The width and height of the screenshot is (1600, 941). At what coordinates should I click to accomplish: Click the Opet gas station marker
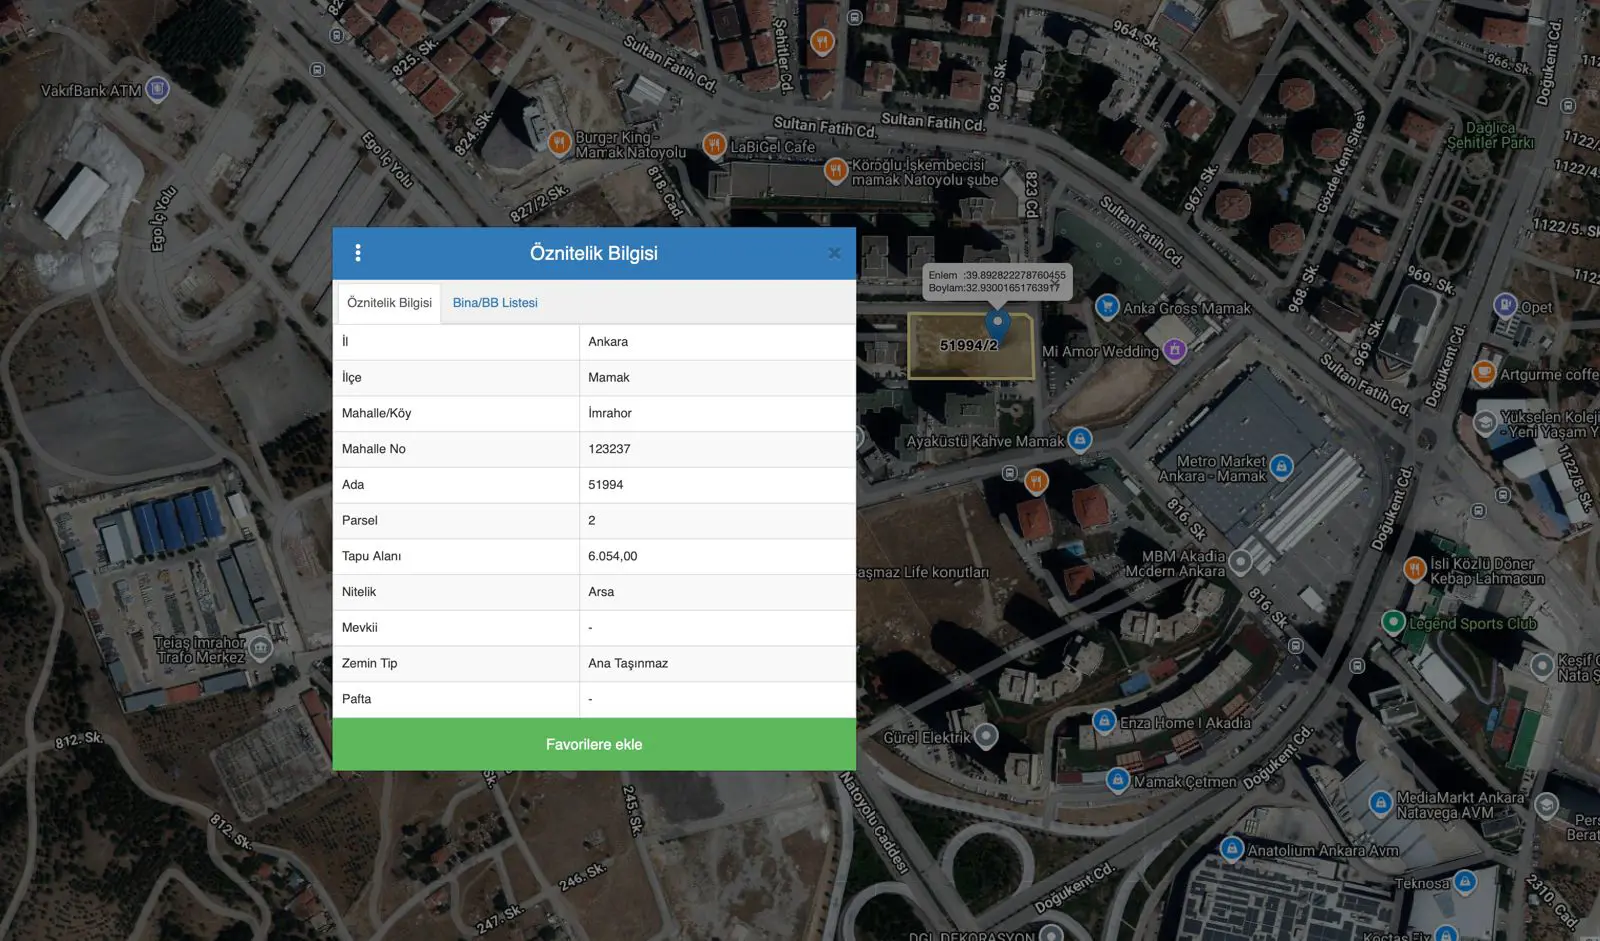pos(1505,305)
